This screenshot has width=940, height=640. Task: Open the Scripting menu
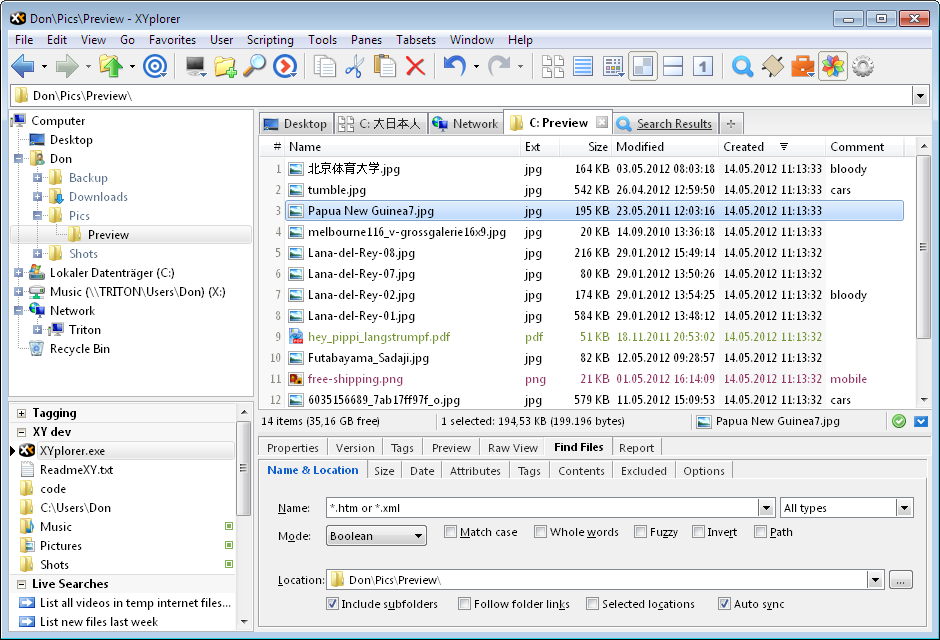click(x=270, y=40)
